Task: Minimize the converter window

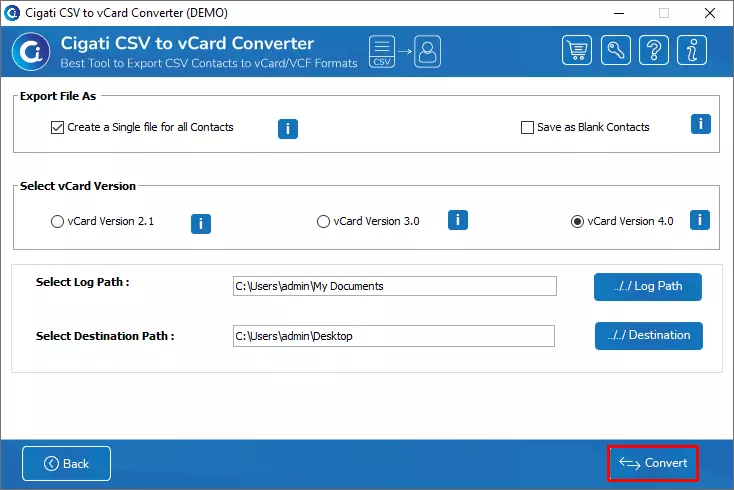Action: tap(619, 13)
